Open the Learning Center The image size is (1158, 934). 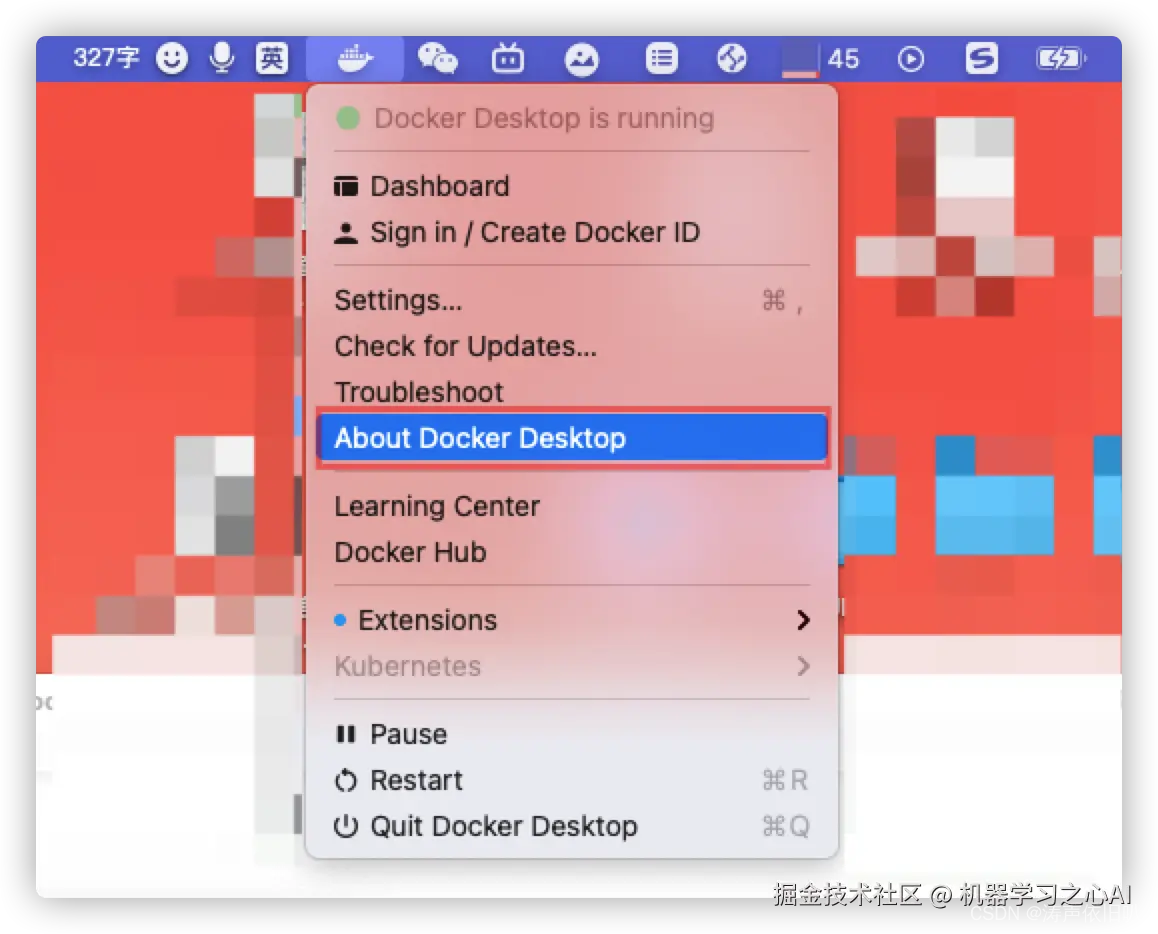[572, 507]
